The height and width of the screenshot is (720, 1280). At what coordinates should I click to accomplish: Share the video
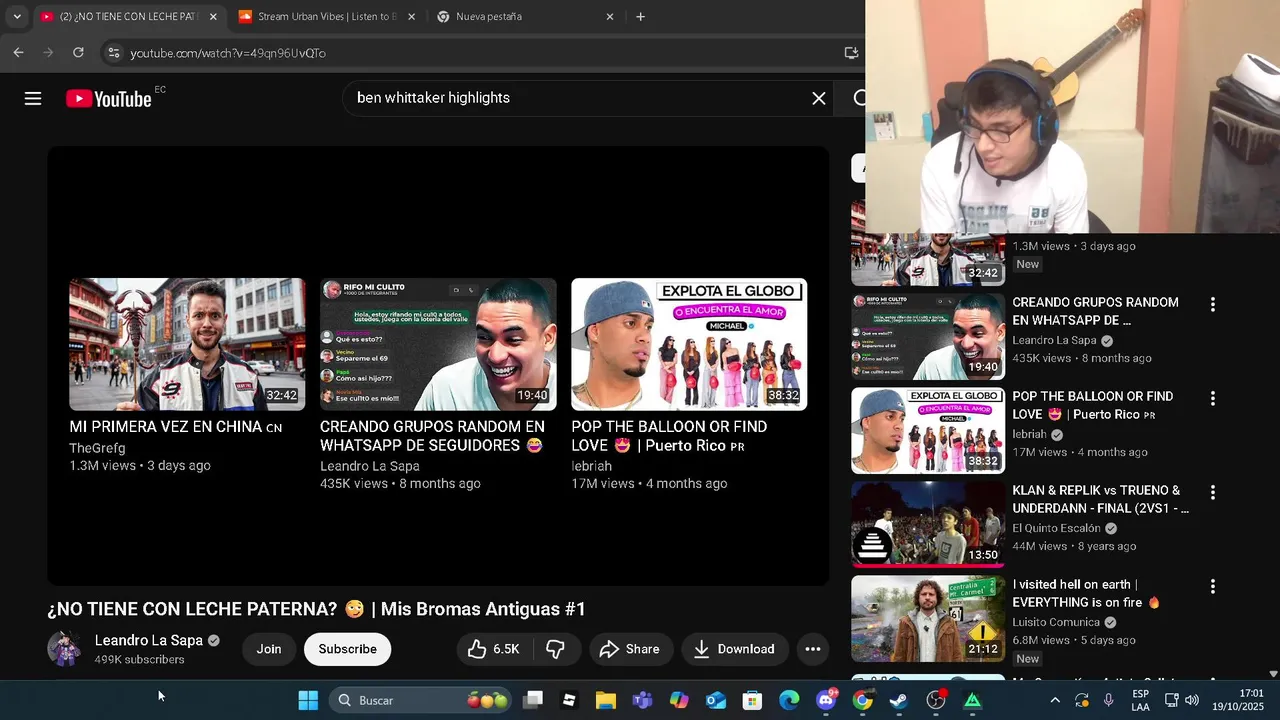click(x=629, y=649)
